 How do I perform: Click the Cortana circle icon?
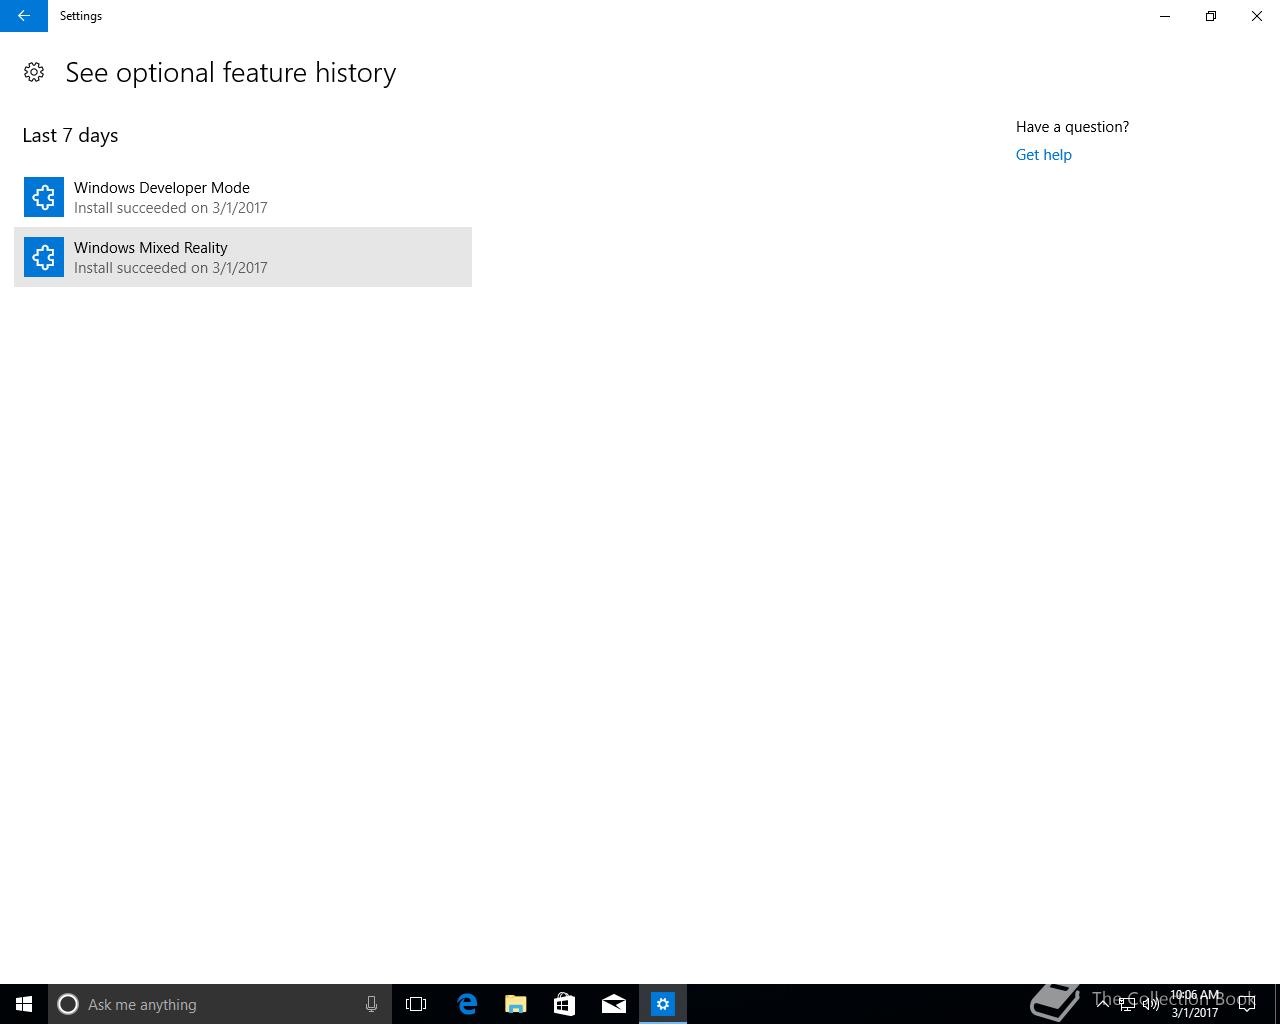pyautogui.click(x=68, y=1004)
